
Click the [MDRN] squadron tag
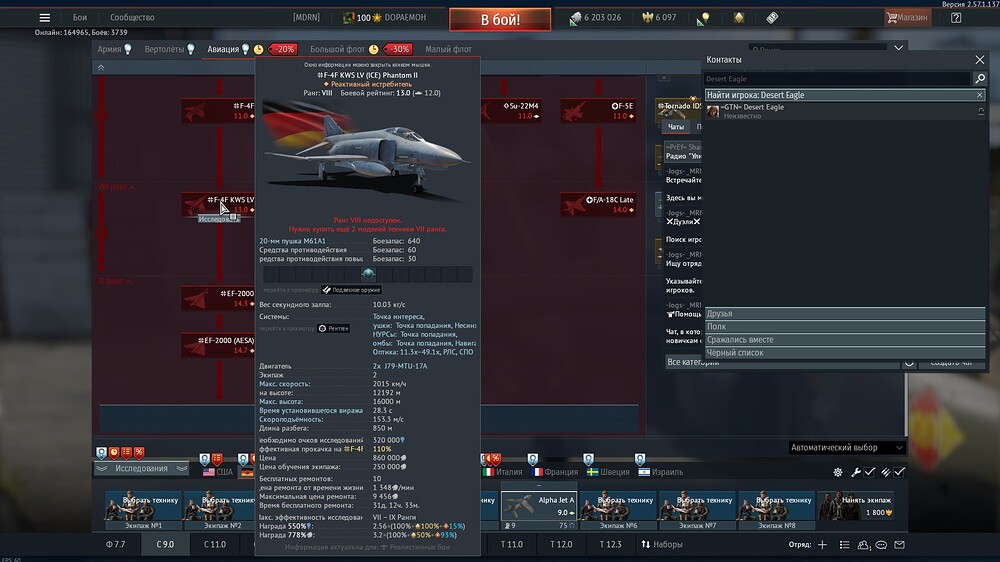(306, 17)
